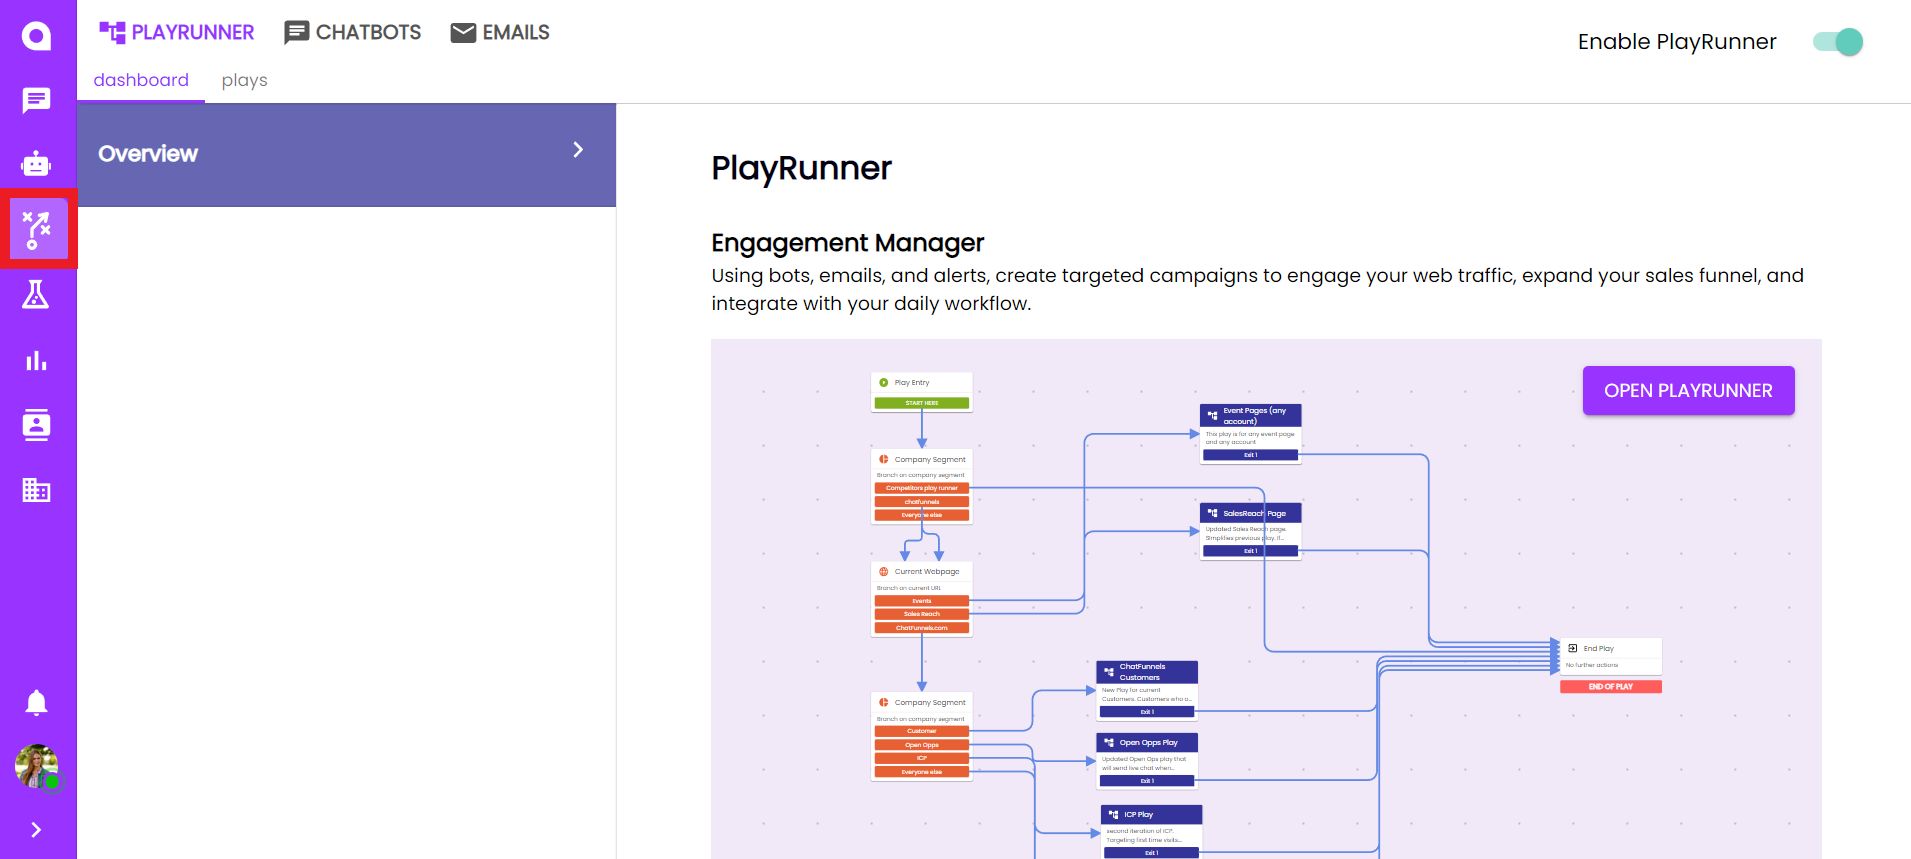Select the highlighted PlayRunner sidebar icon

[x=38, y=229]
